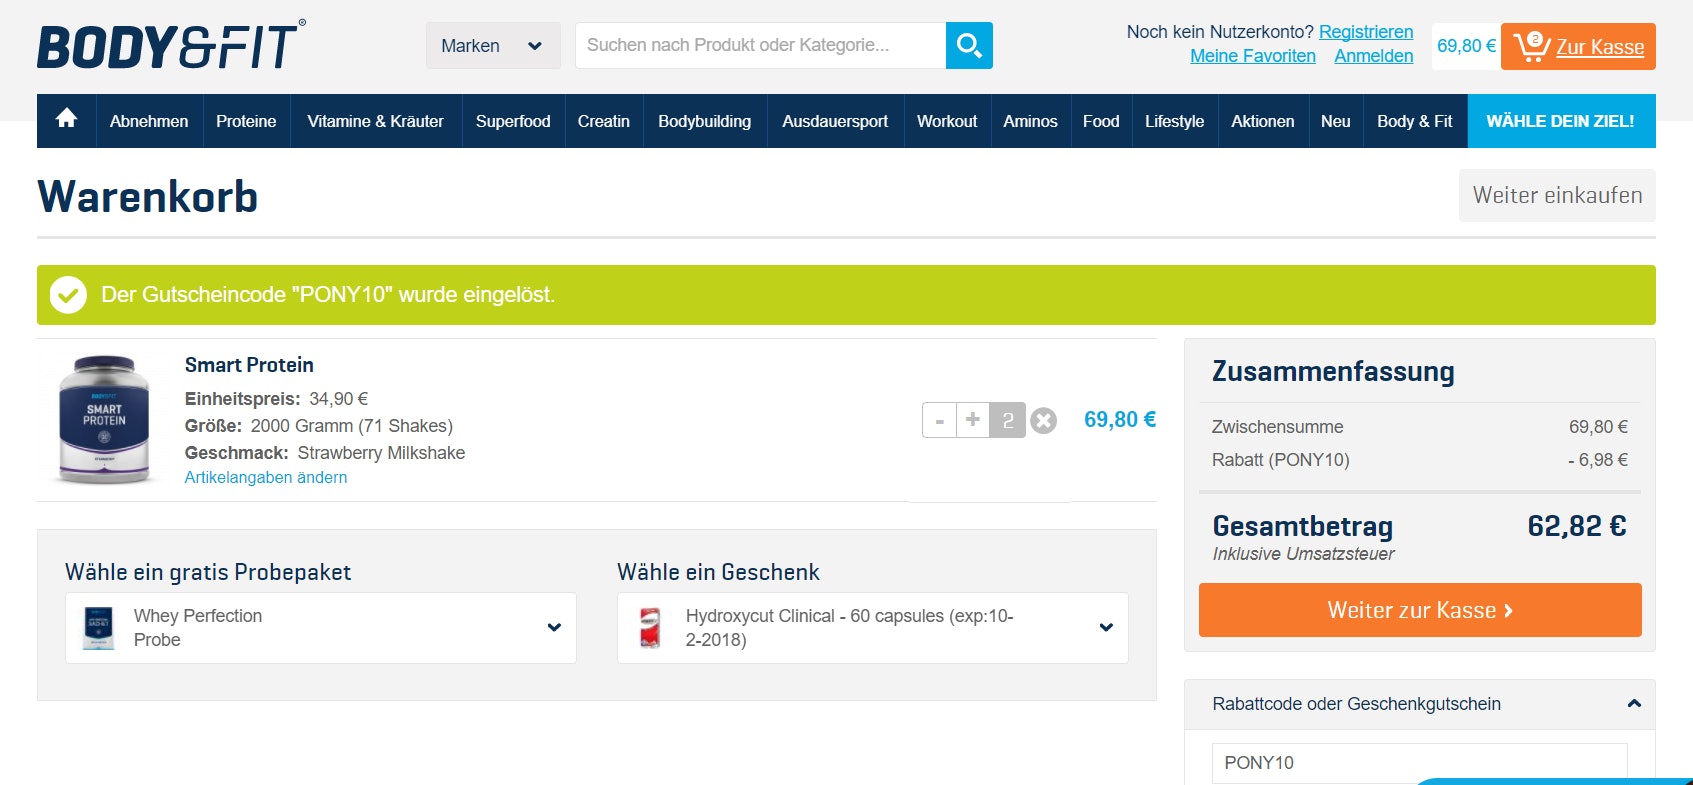The width and height of the screenshot is (1693, 785).
Task: Click the shopping cart icon
Action: coord(1530,46)
